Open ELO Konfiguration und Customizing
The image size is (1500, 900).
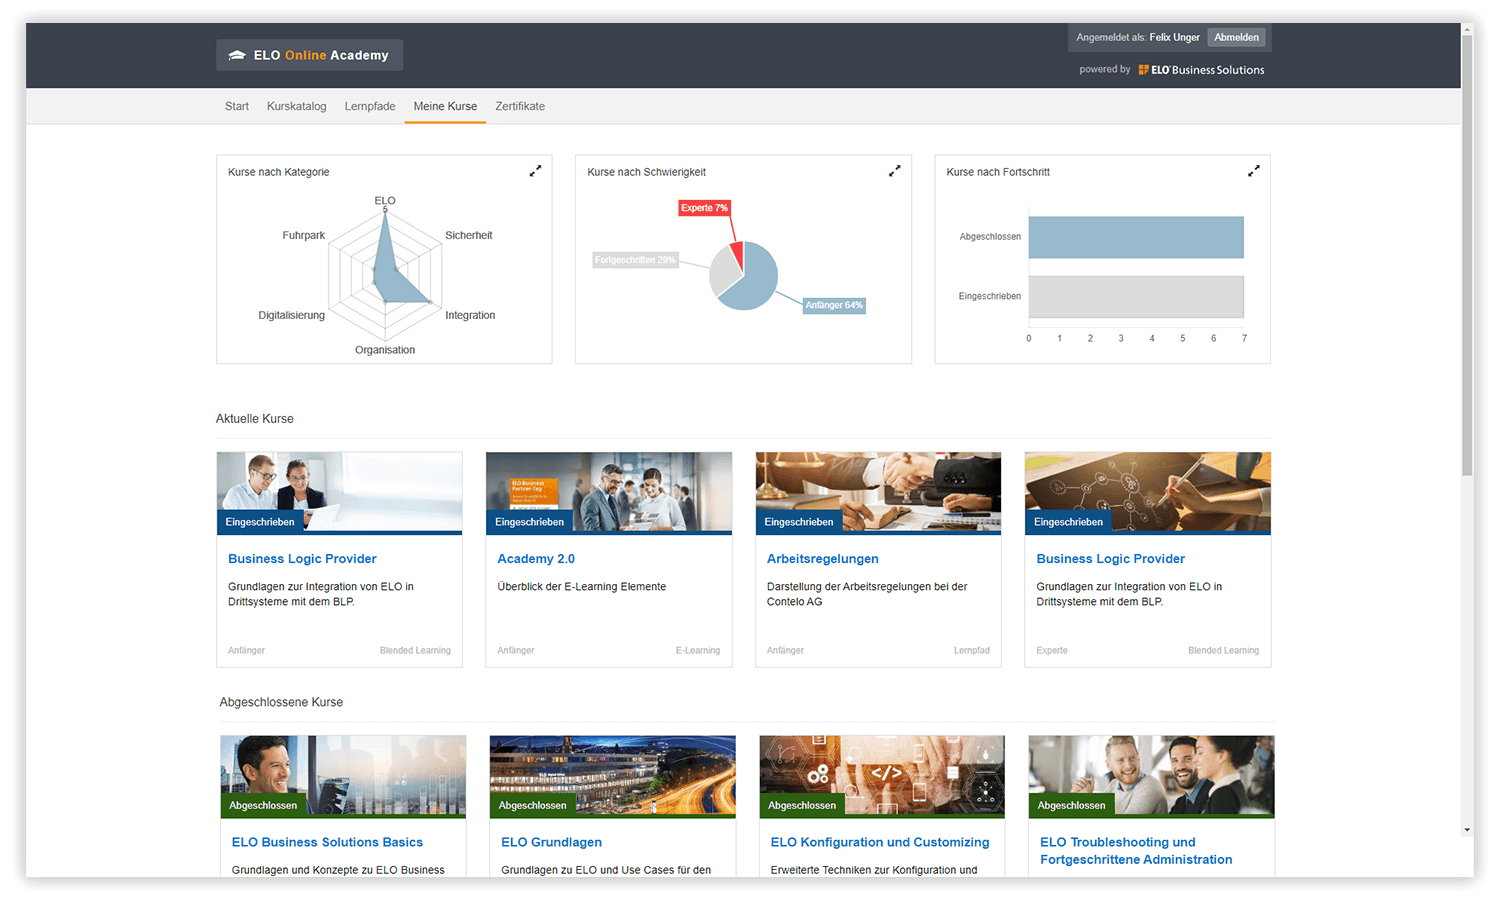[880, 842]
